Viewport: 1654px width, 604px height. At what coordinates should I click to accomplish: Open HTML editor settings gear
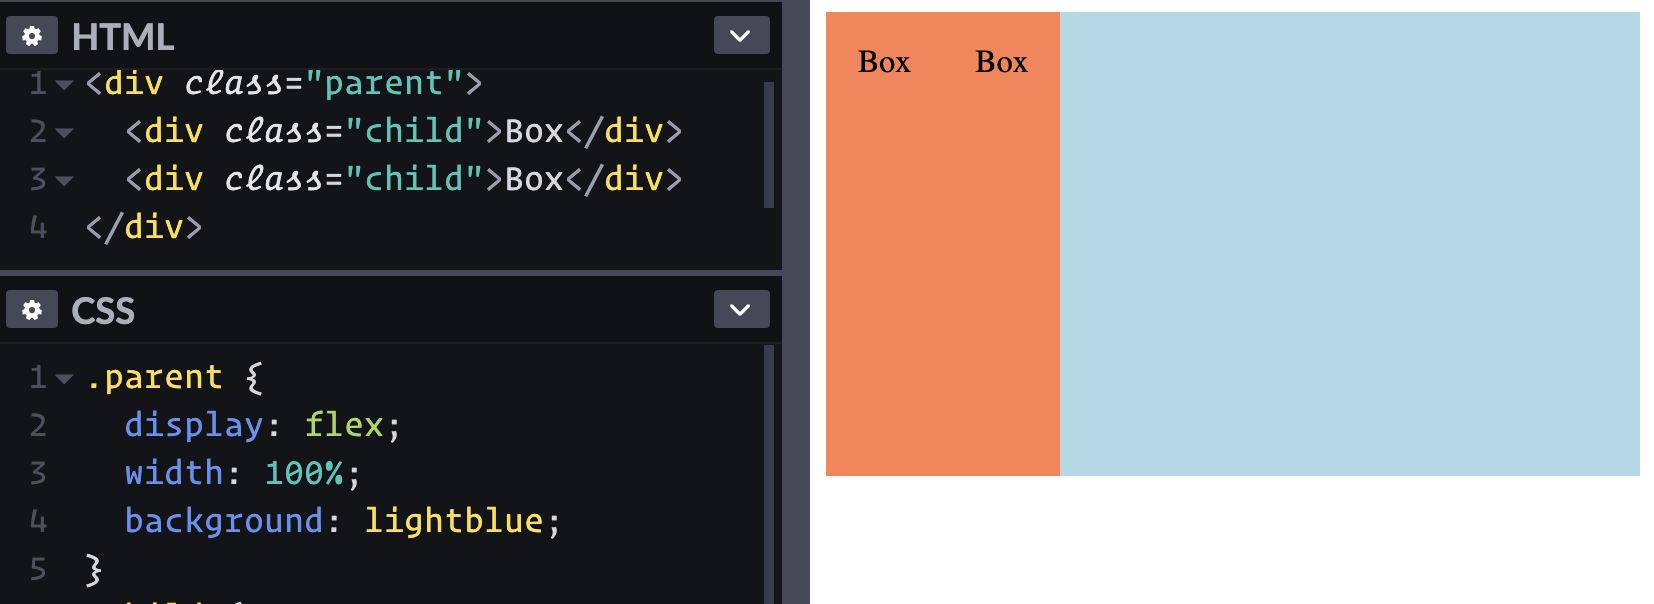32,36
